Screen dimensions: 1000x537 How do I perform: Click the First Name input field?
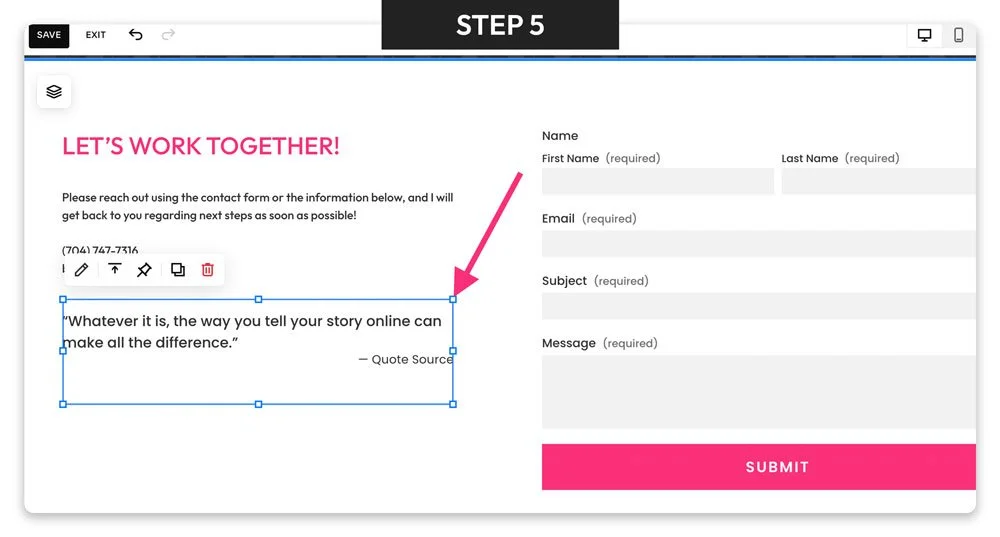click(x=658, y=181)
